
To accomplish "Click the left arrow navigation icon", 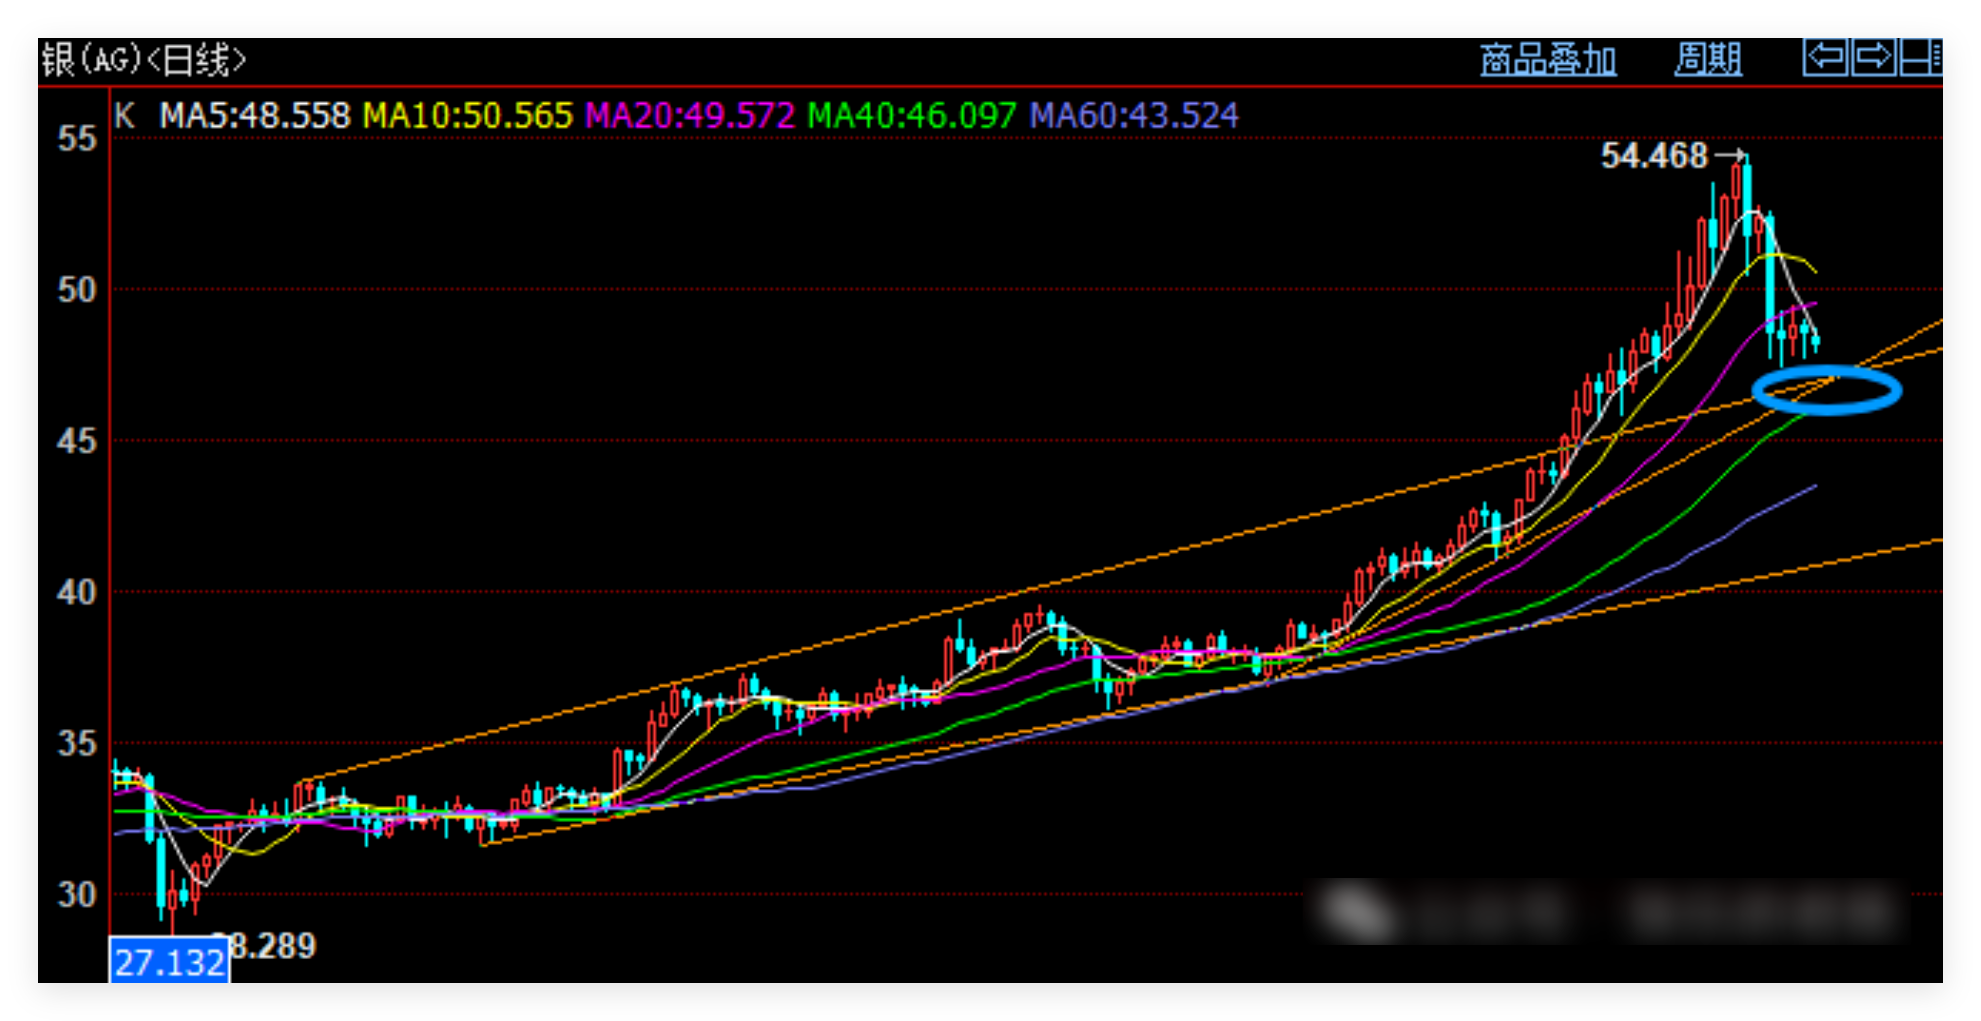I will 1825,57.
